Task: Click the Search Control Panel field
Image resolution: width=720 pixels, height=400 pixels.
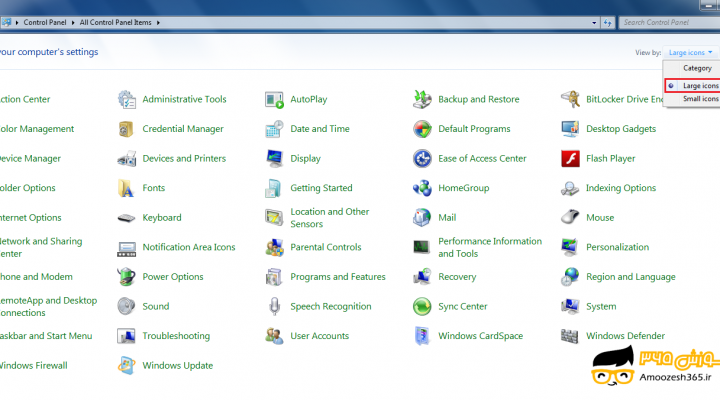Action: coord(669,23)
